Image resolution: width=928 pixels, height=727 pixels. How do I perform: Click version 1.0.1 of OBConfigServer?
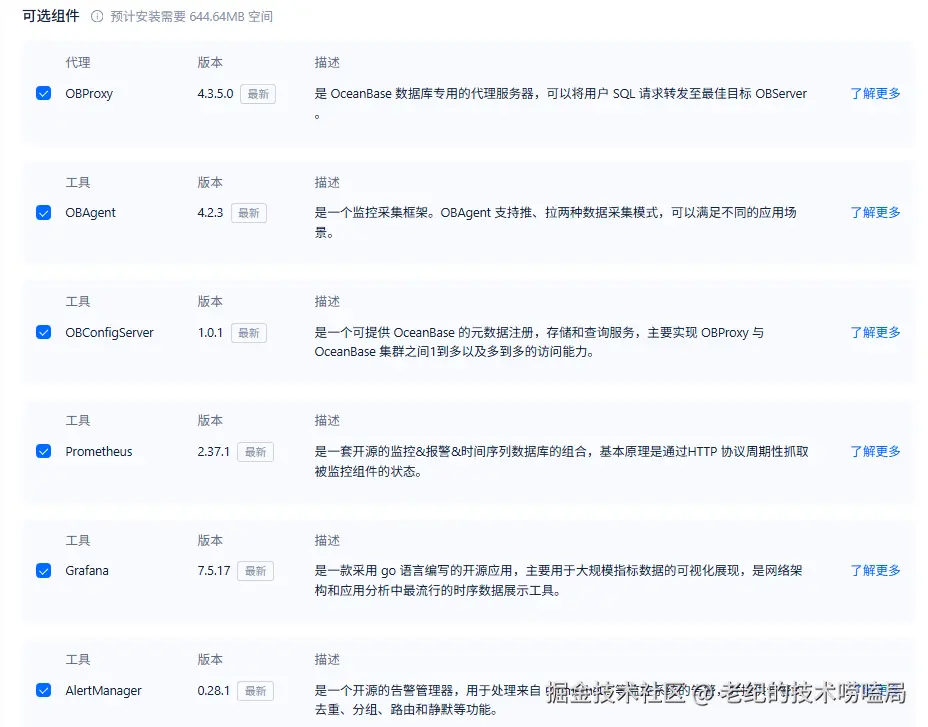click(x=210, y=333)
